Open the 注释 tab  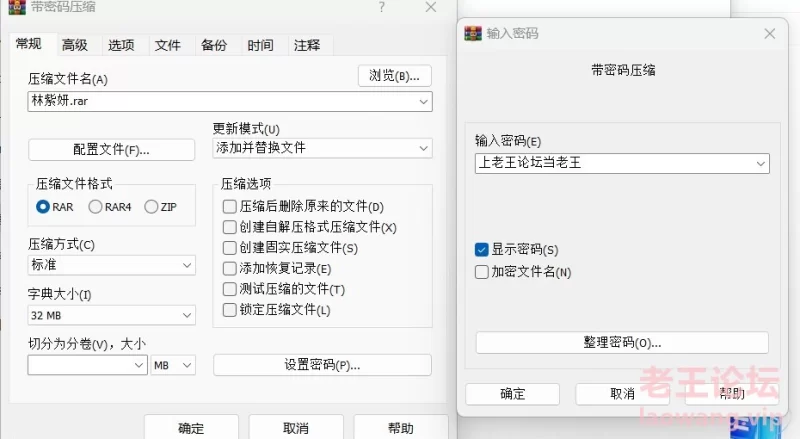coord(307,45)
